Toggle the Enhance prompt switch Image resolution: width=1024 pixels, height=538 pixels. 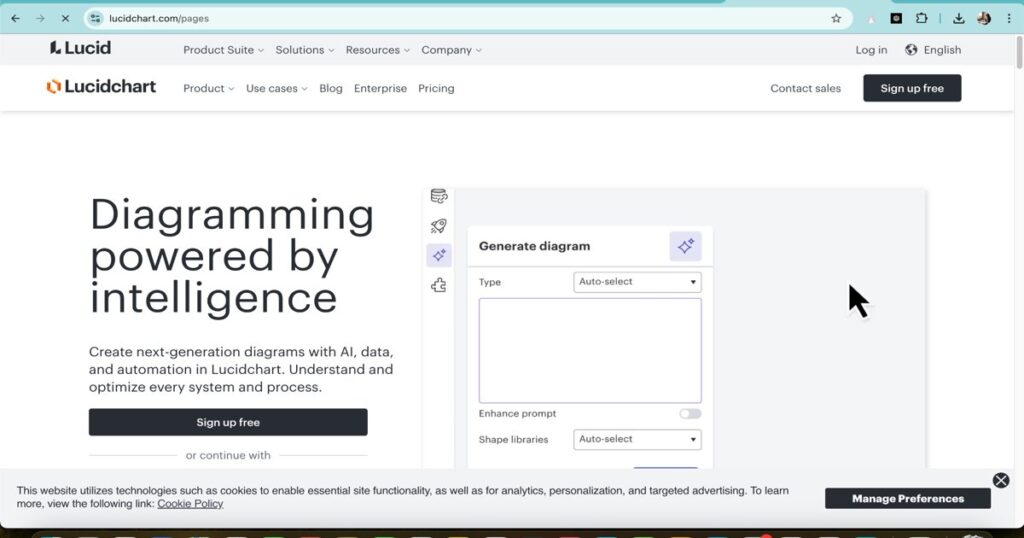[x=690, y=413]
